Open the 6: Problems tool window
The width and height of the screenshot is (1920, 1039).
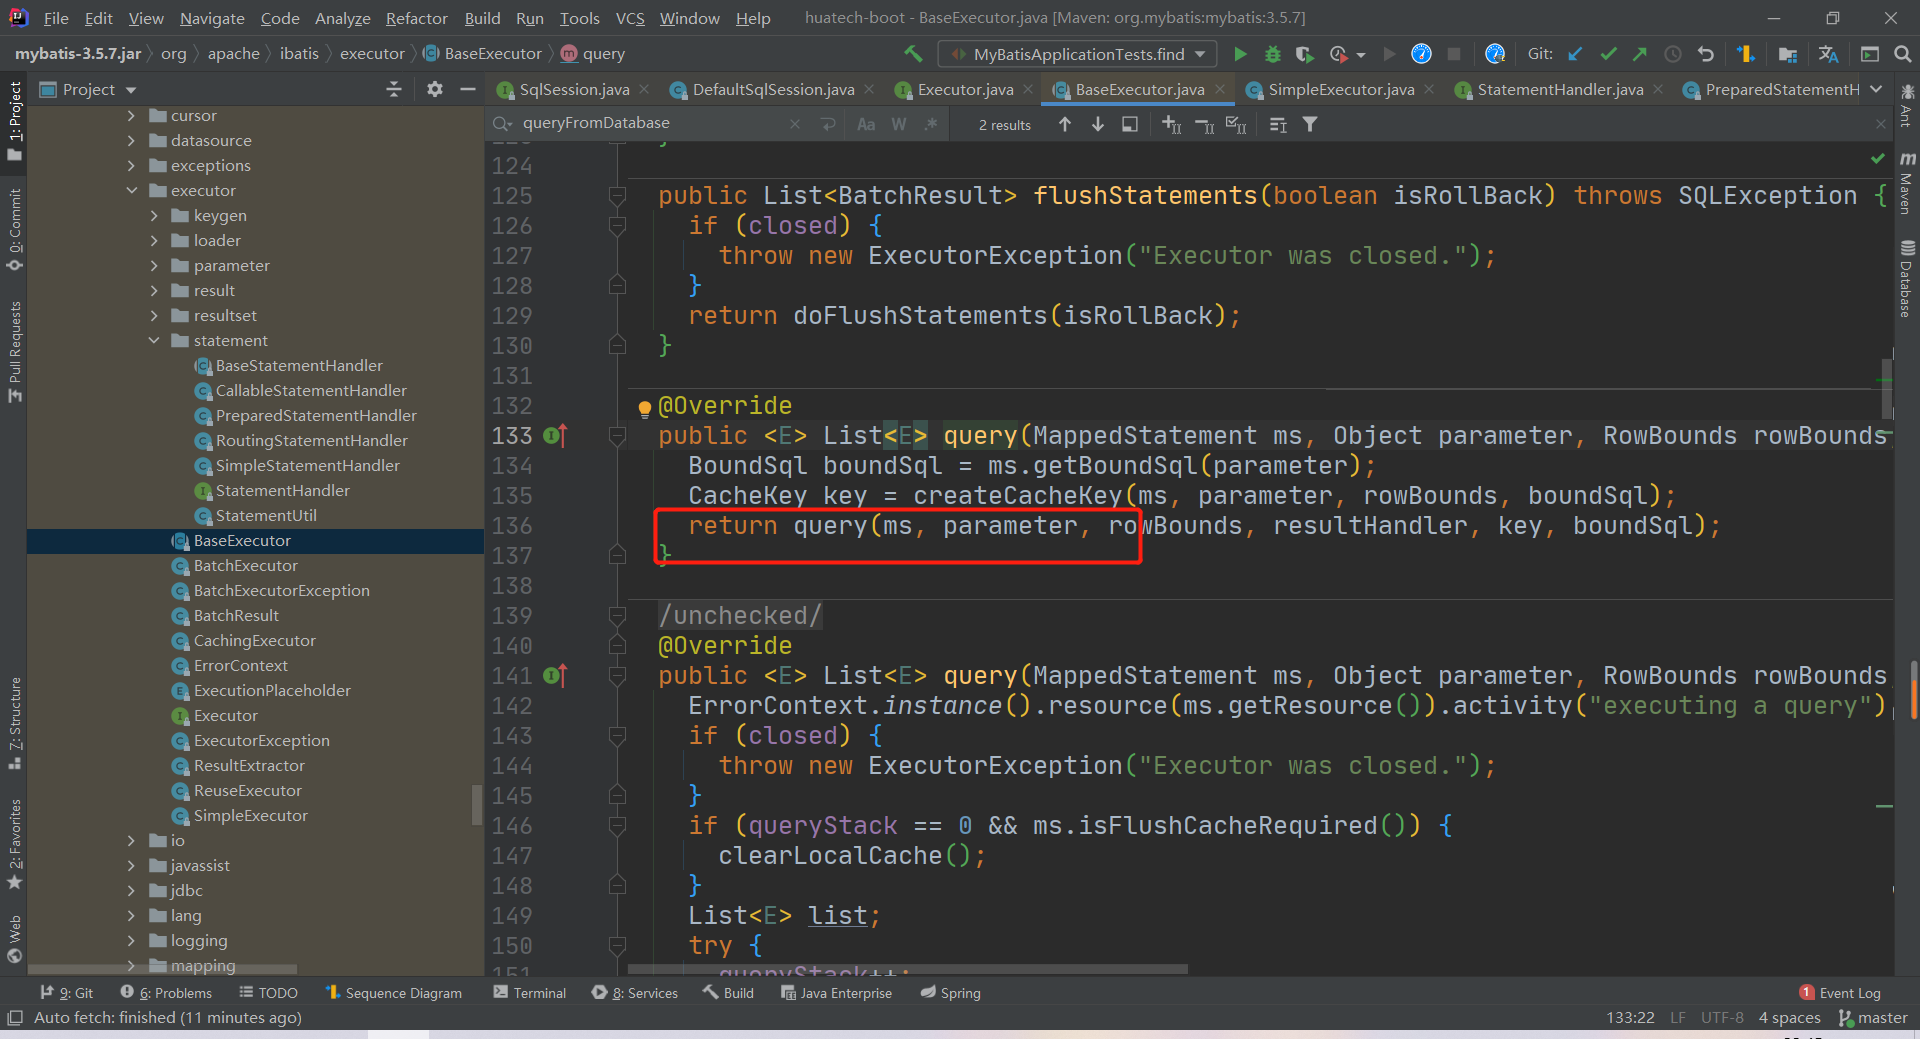click(166, 993)
